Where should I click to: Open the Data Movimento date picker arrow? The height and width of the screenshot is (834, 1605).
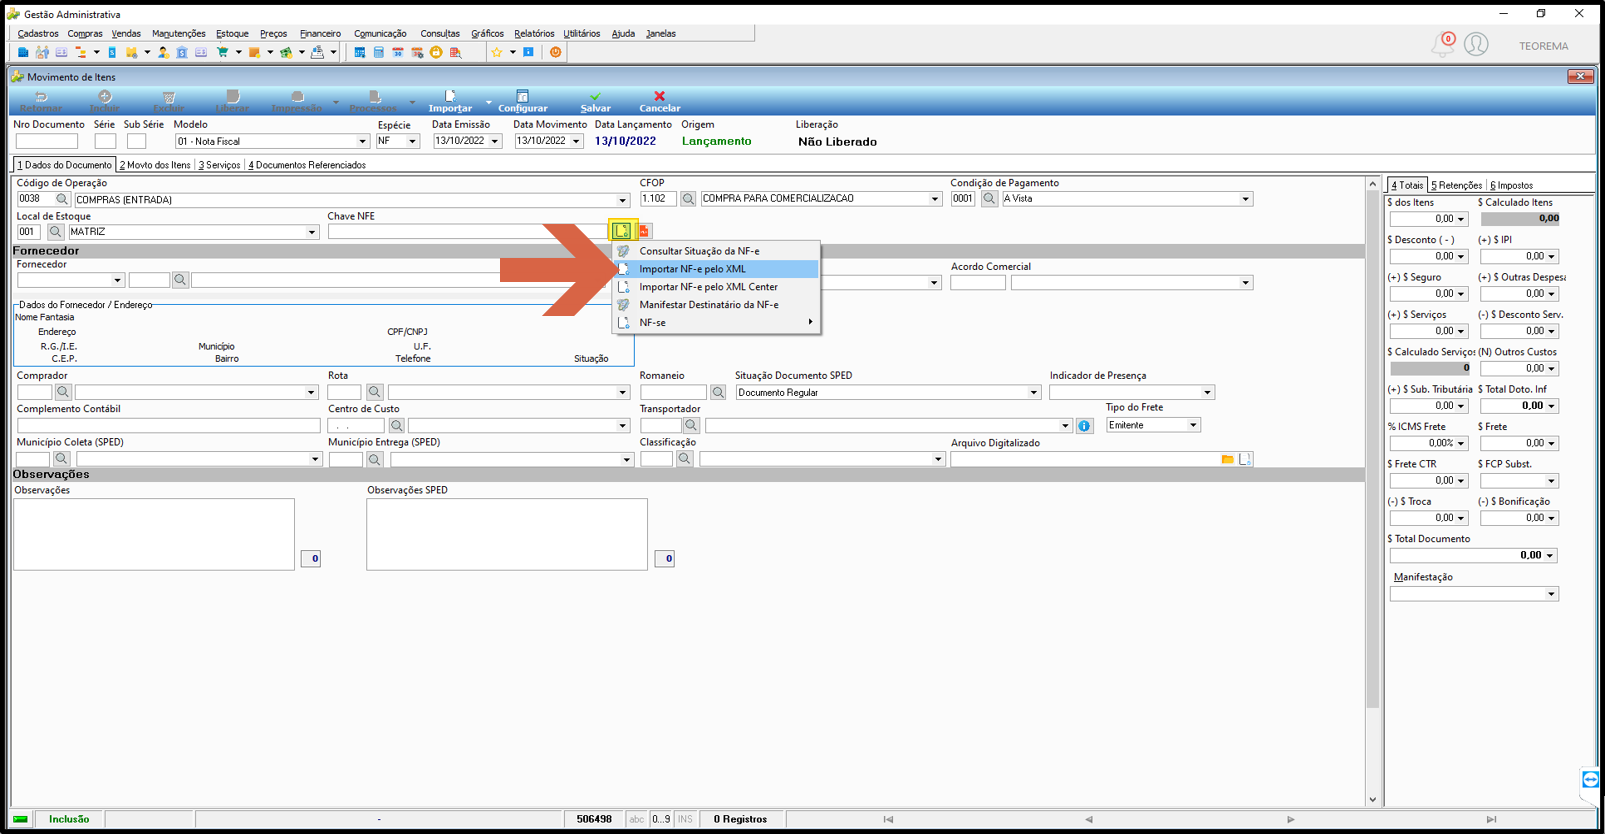point(576,142)
